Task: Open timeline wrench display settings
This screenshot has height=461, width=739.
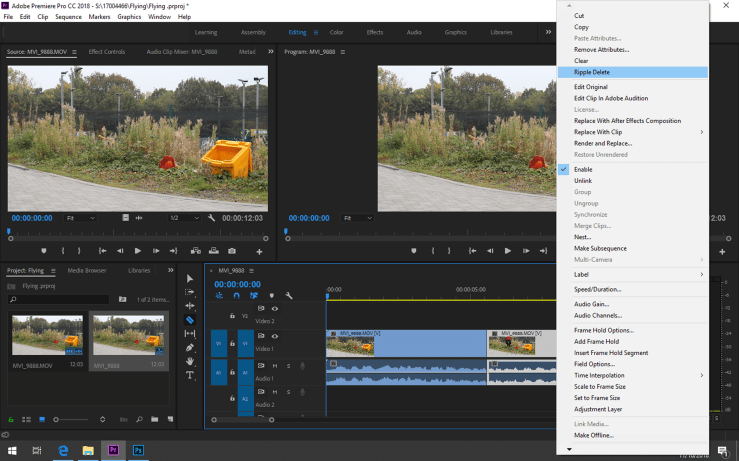Action: coord(289,295)
